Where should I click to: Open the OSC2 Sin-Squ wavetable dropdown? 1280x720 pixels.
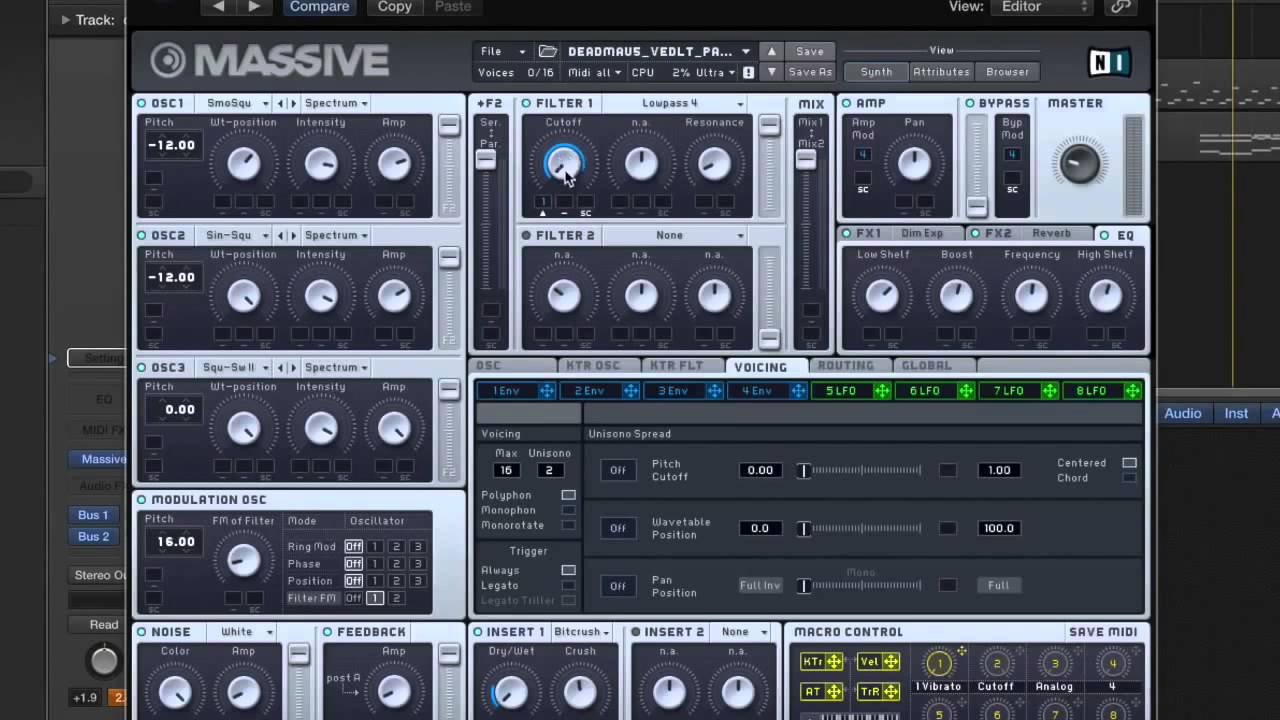[235, 235]
